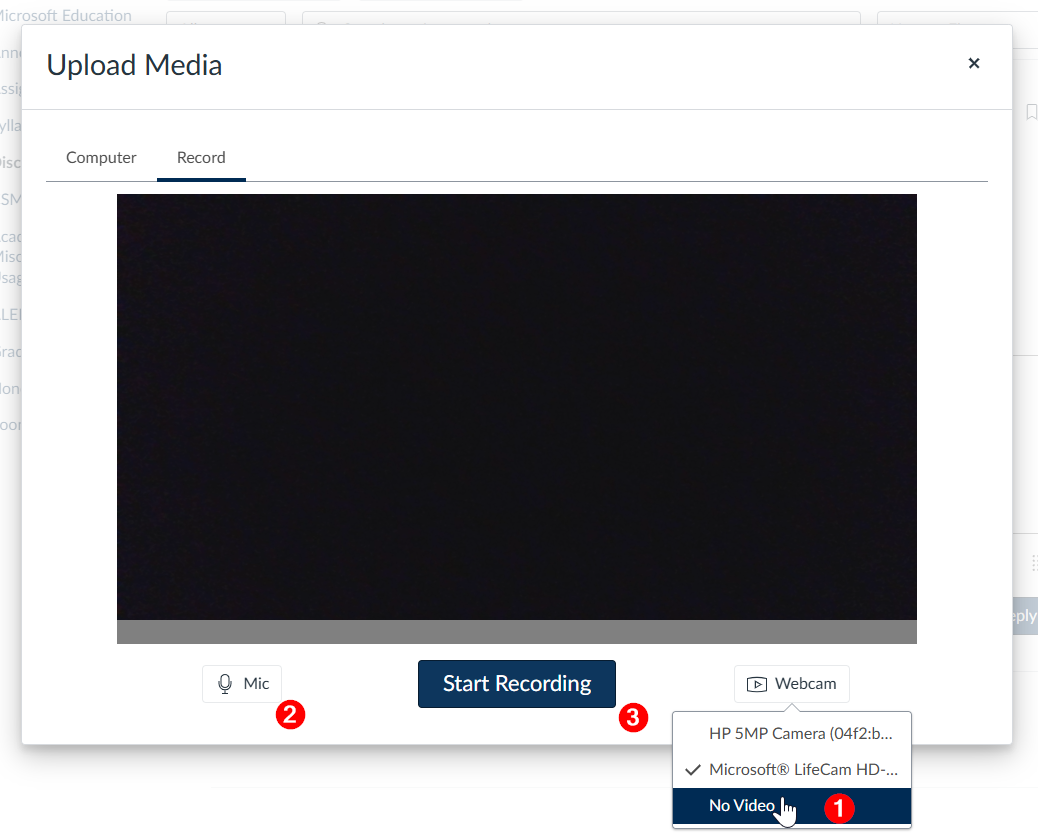
Task: Close the Upload Media dialog
Action: 974,64
